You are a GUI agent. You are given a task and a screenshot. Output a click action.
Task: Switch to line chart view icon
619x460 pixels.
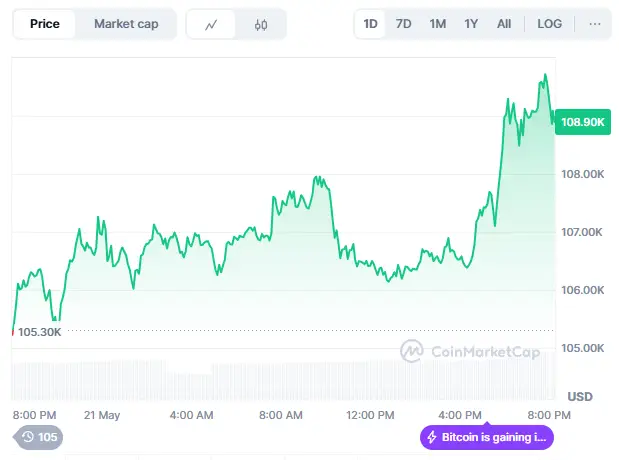[211, 24]
